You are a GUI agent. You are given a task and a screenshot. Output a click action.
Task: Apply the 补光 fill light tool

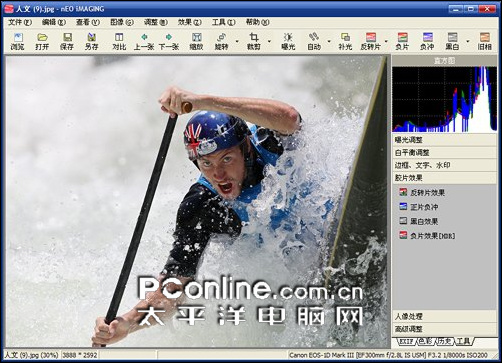pos(345,41)
